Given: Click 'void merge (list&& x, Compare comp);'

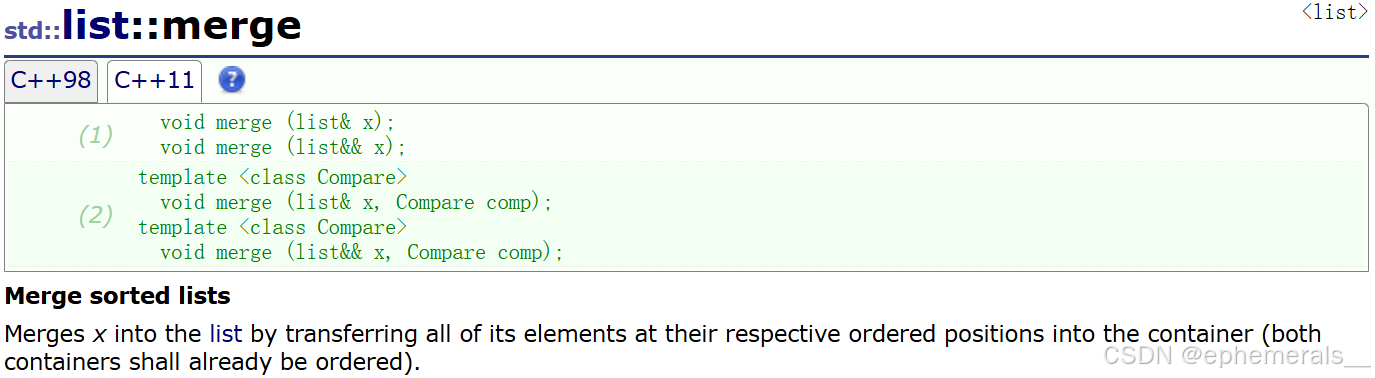Looking at the screenshot, I should 362,253.
